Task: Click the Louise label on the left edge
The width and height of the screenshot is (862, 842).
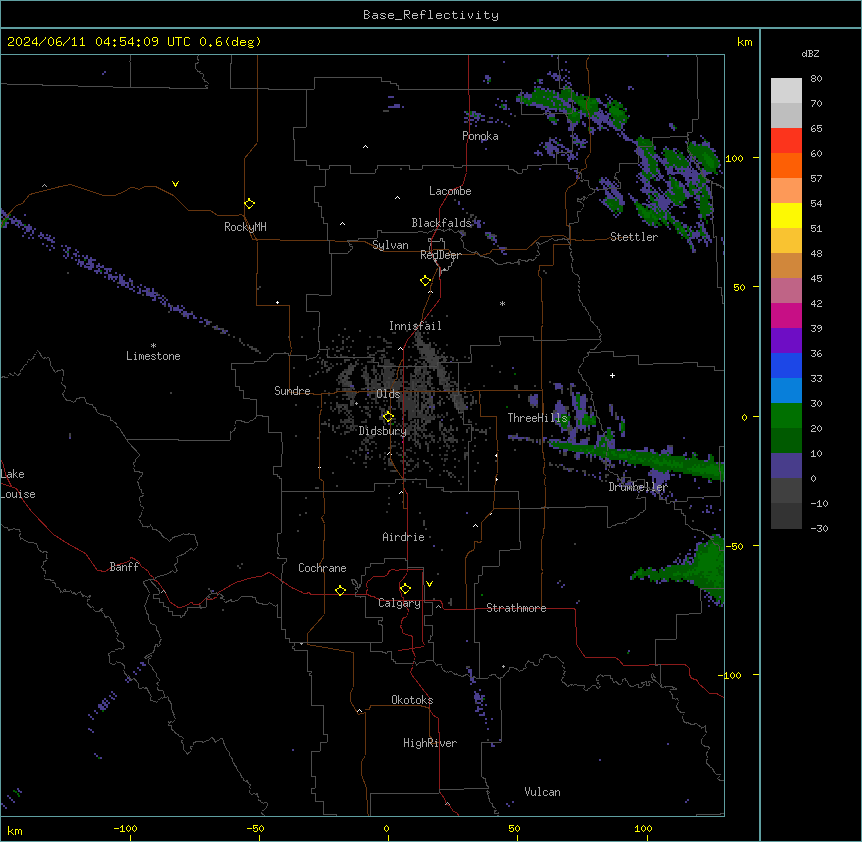Action: [x=18, y=494]
